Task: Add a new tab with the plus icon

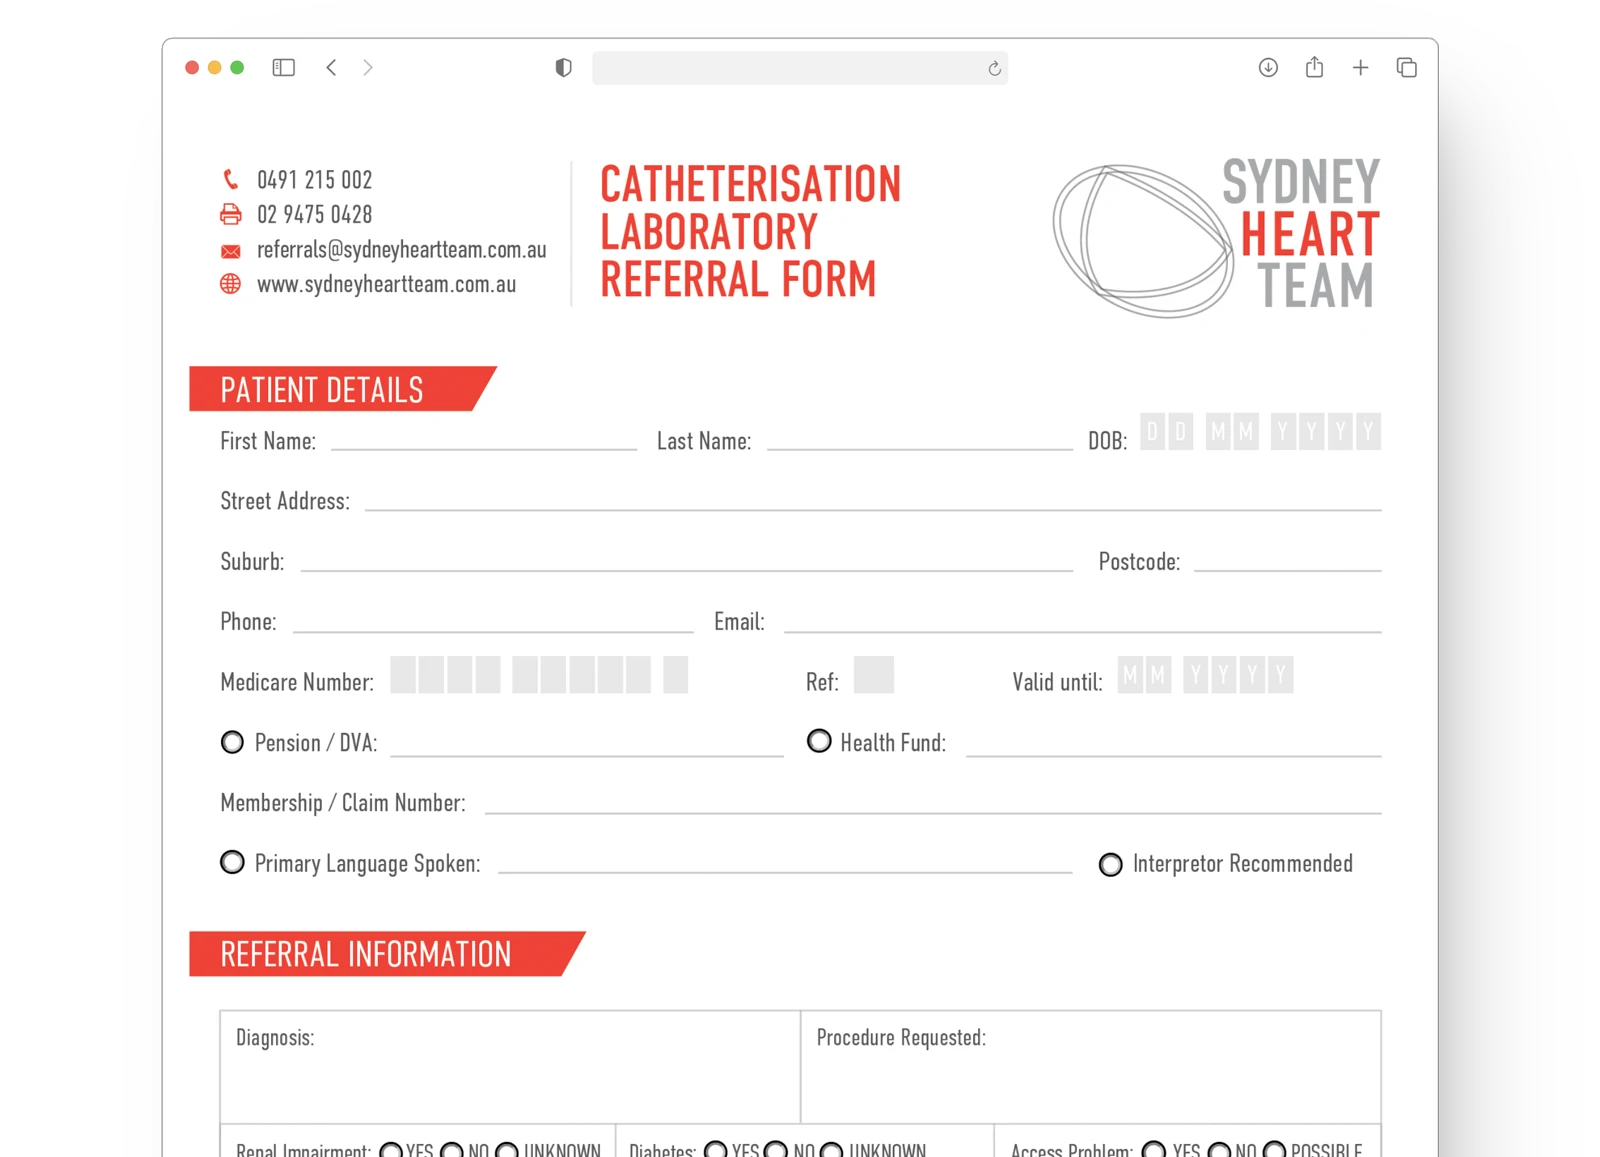Action: pos(1360,67)
